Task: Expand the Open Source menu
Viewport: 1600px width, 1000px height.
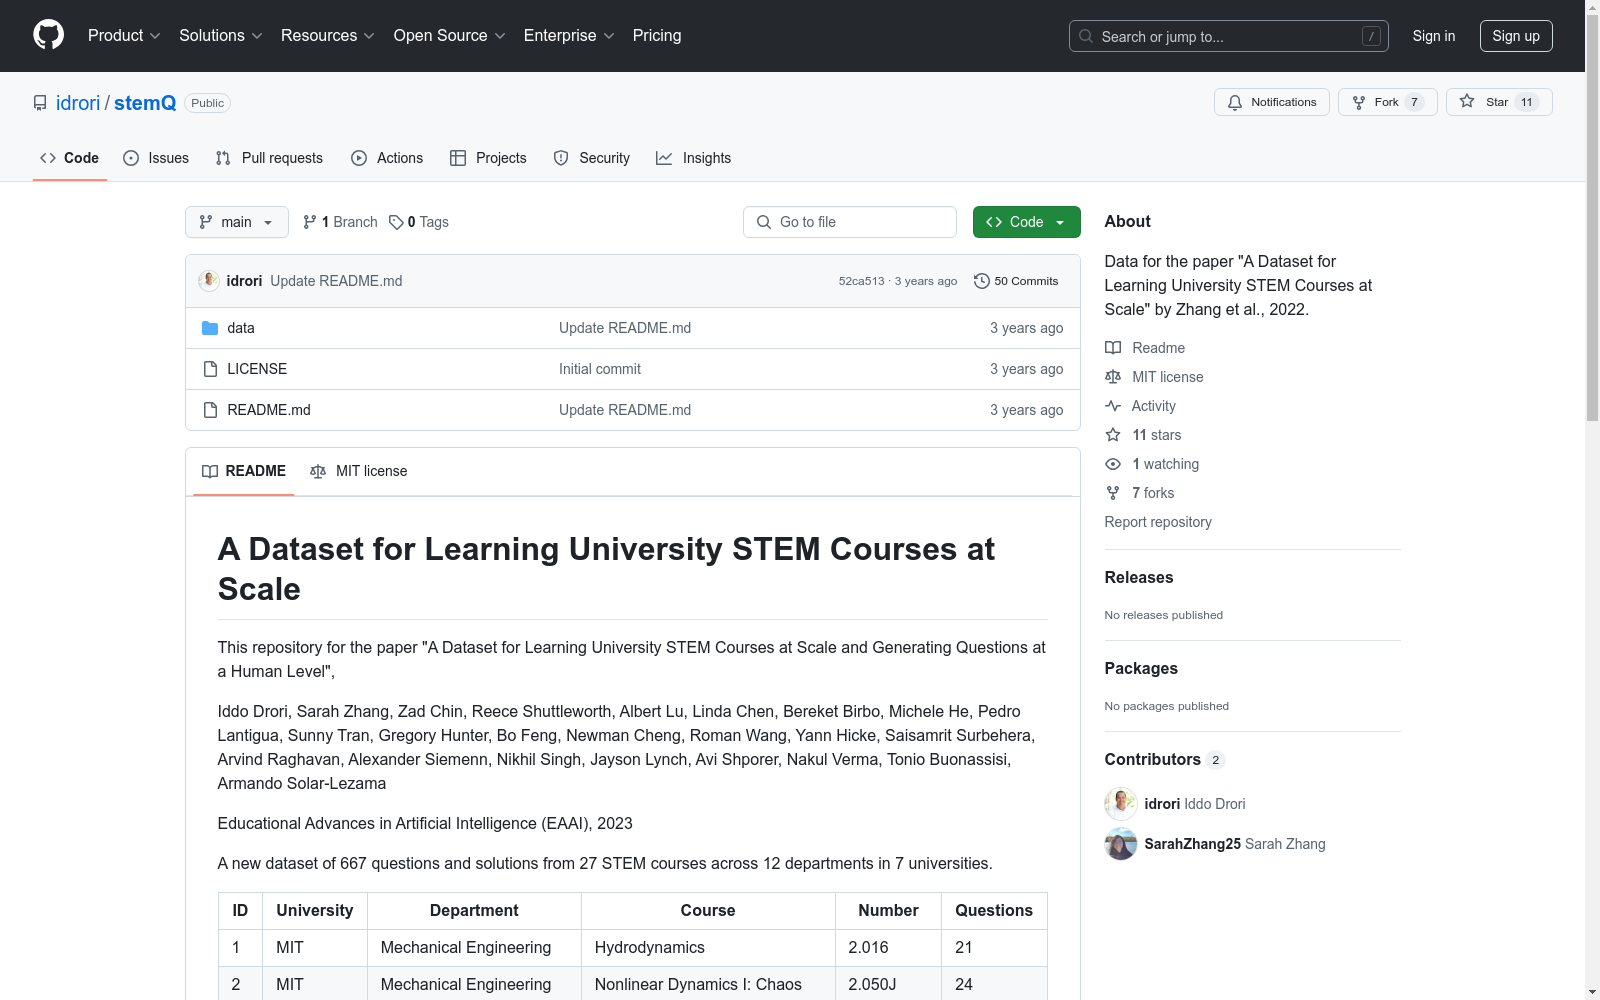Action: pyautogui.click(x=450, y=35)
